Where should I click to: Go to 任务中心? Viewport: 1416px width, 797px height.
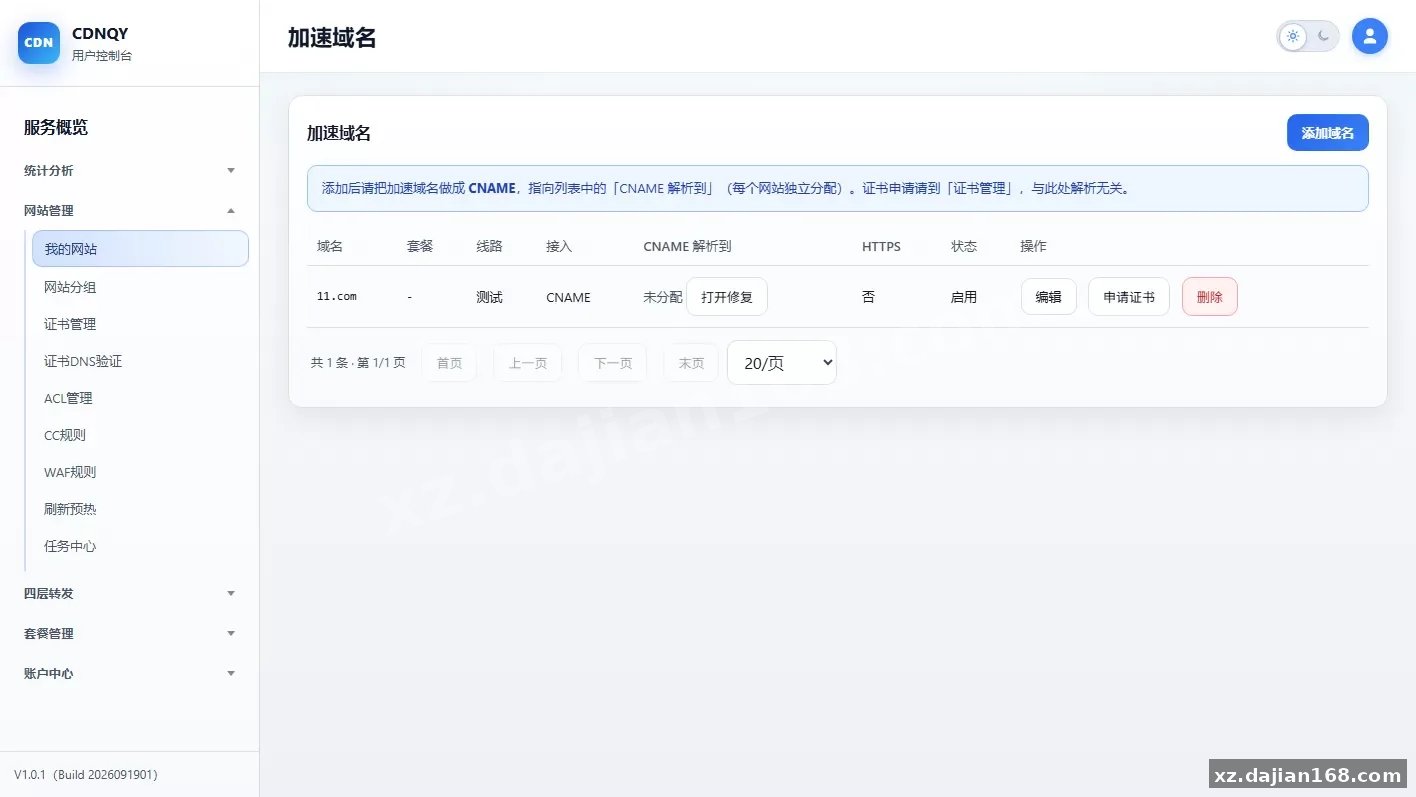tap(140, 546)
